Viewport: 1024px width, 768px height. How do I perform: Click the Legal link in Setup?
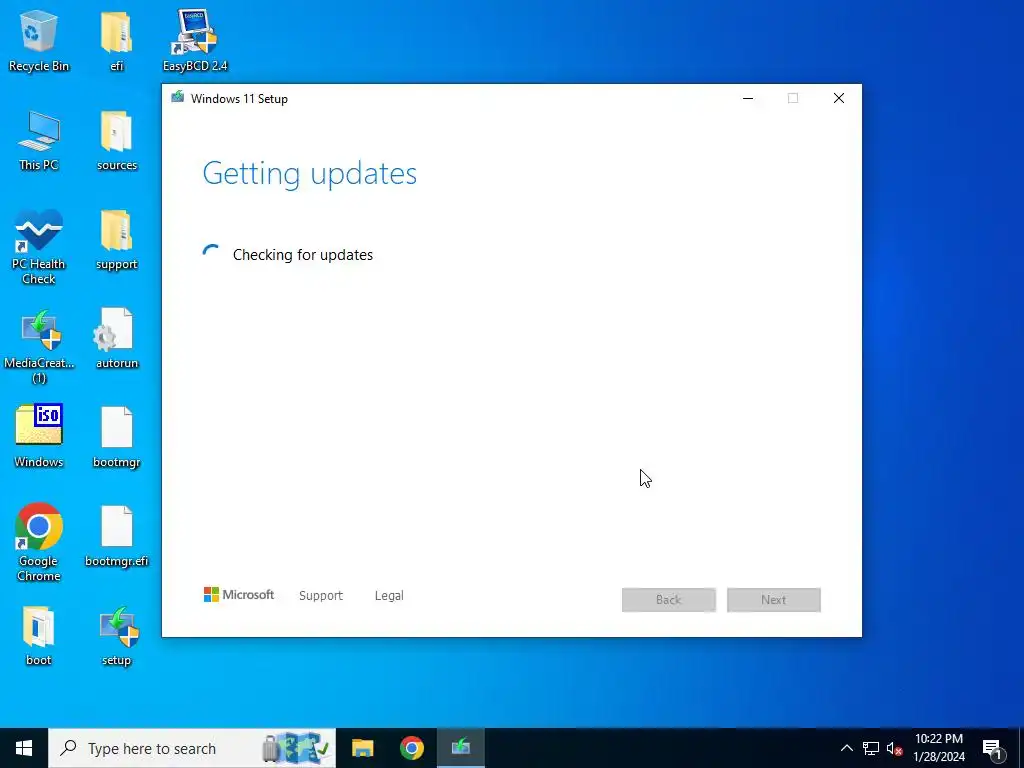pos(389,596)
